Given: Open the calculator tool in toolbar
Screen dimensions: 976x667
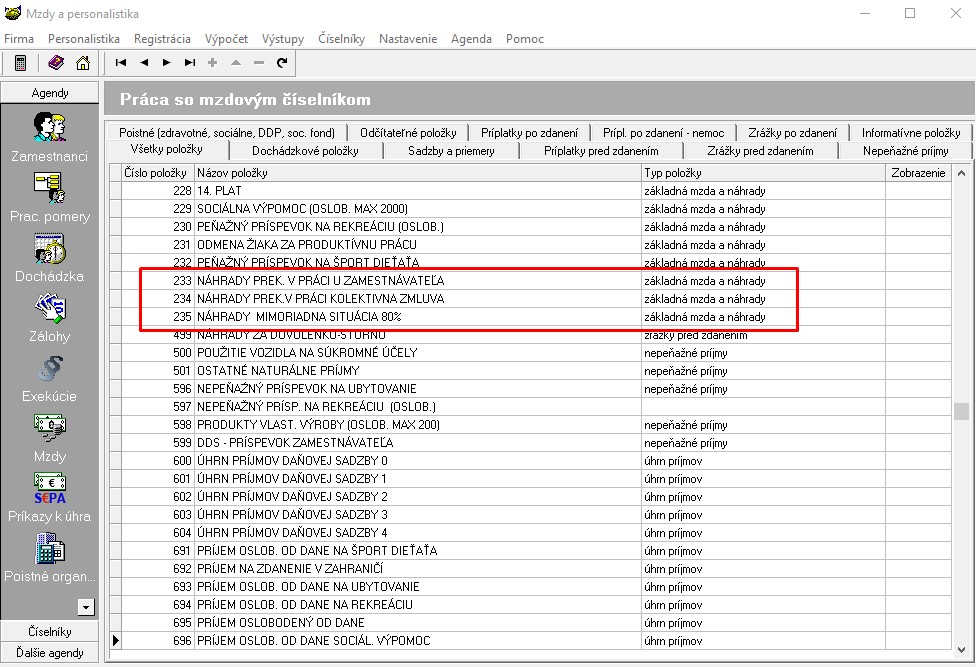Looking at the screenshot, I should pos(20,63).
